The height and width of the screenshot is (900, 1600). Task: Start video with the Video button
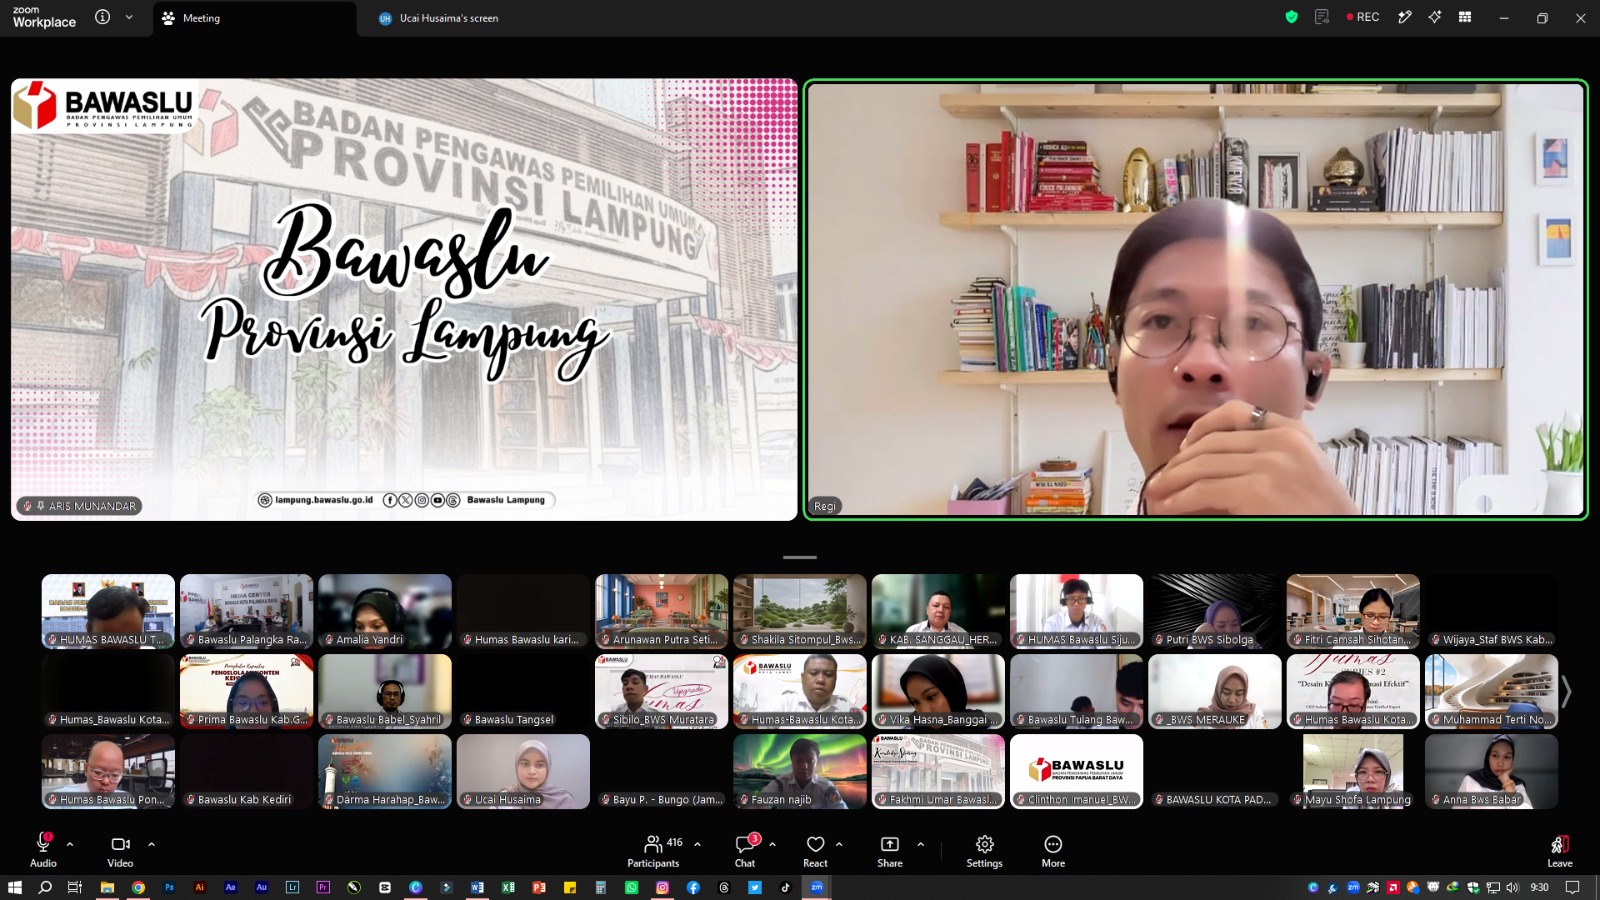click(120, 851)
